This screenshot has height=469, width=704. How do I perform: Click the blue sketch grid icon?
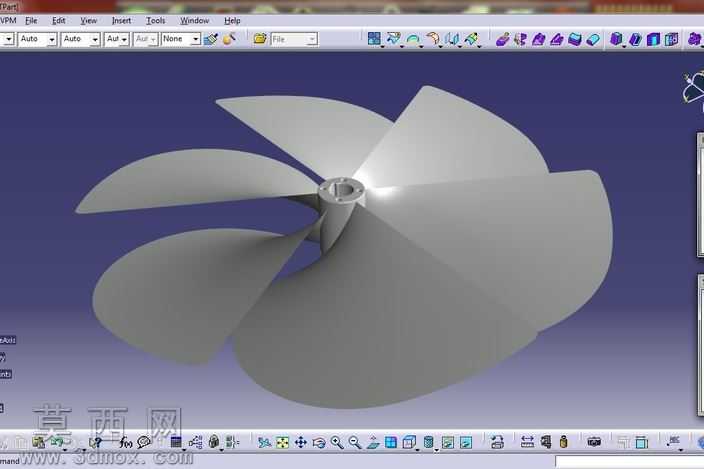pos(374,39)
